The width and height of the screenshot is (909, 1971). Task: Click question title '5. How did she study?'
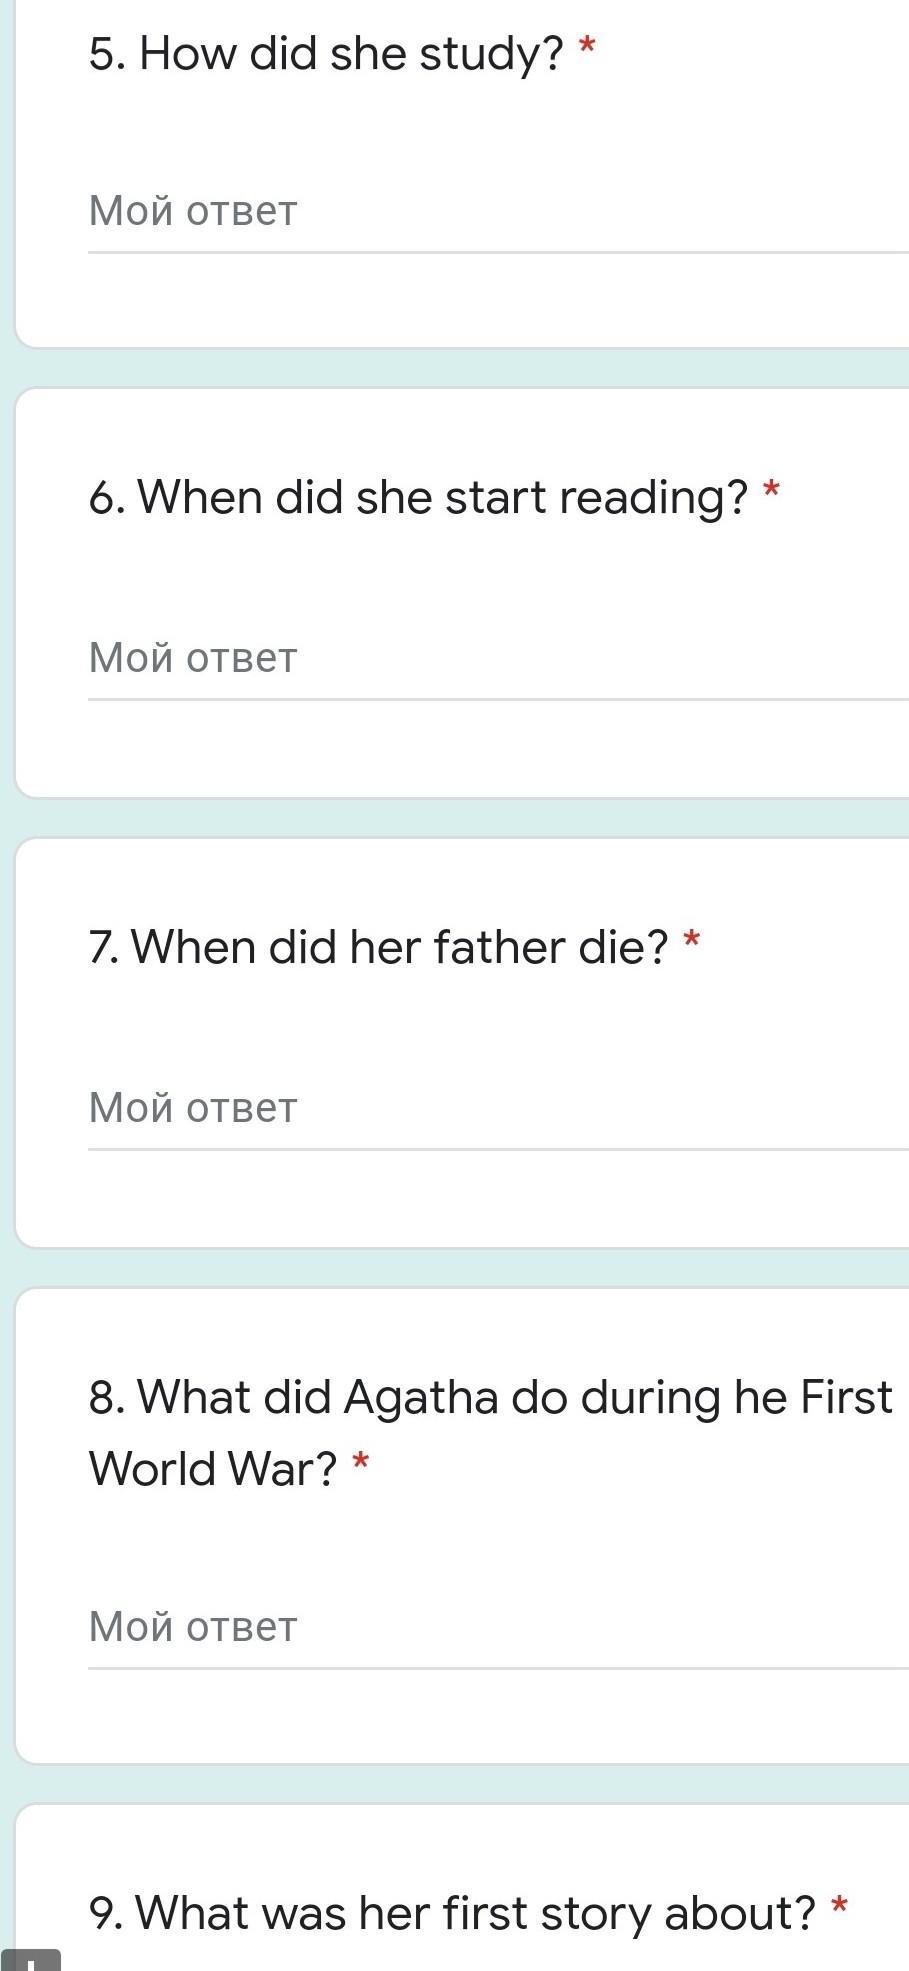pos(326,54)
